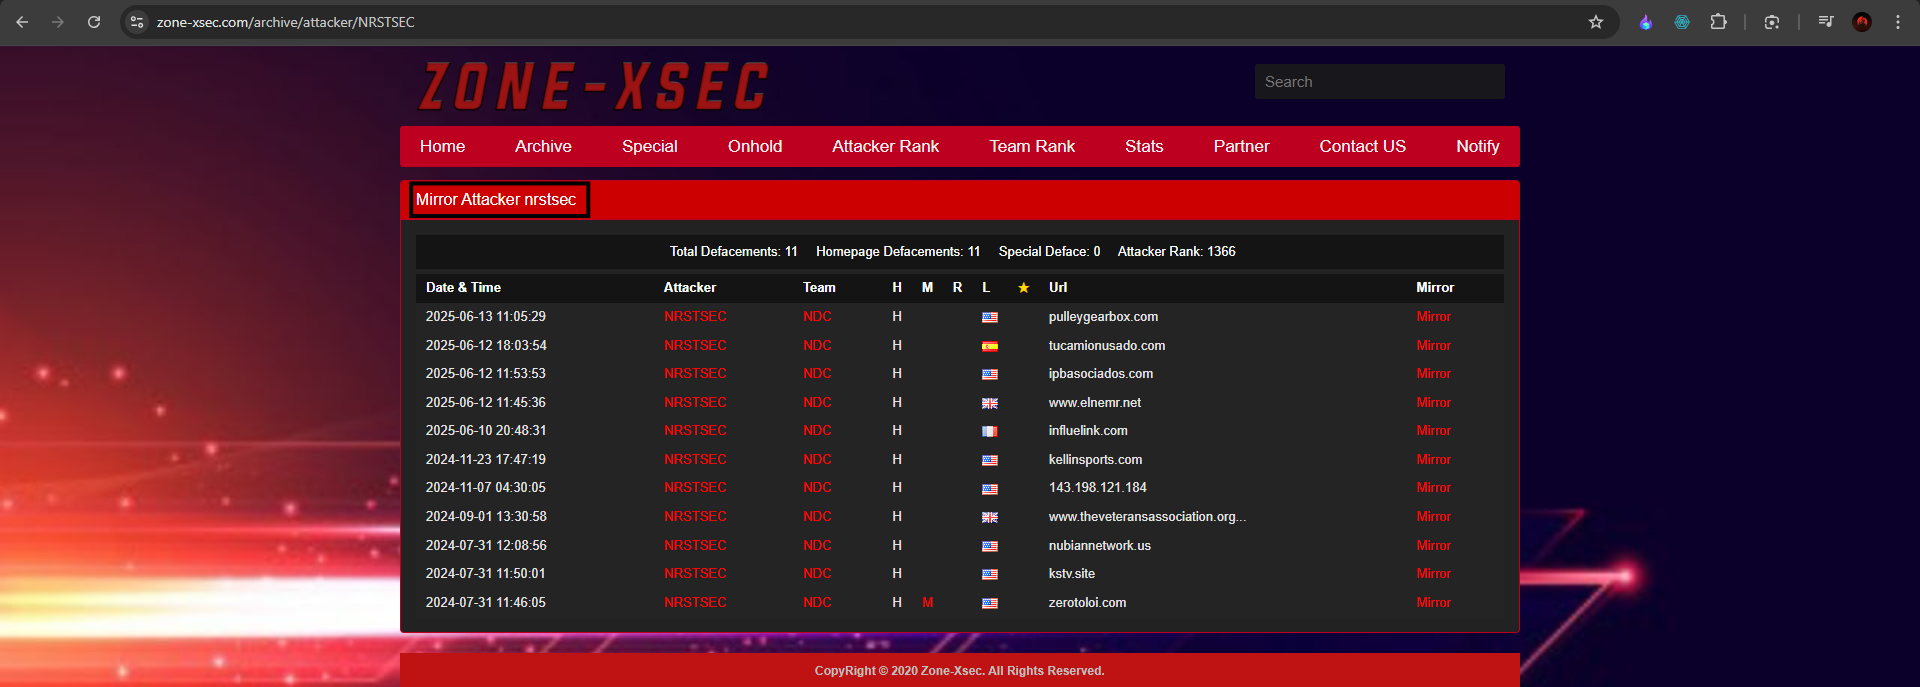1920x687 pixels.
Task: Open the Mirror link for kstv.site
Action: (1433, 573)
